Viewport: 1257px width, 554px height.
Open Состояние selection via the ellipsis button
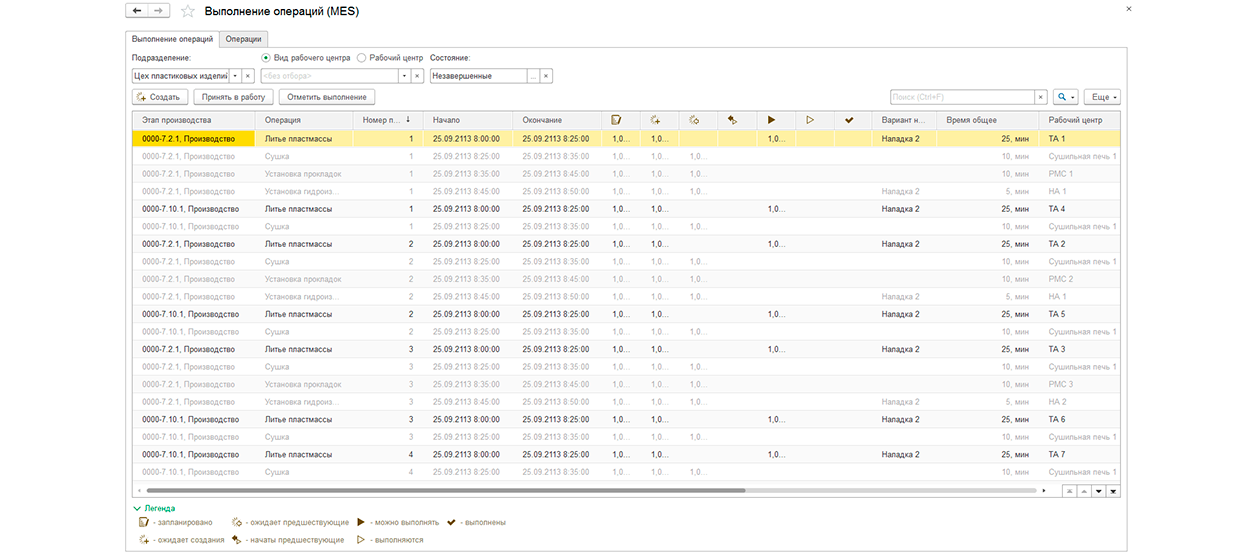coord(534,76)
